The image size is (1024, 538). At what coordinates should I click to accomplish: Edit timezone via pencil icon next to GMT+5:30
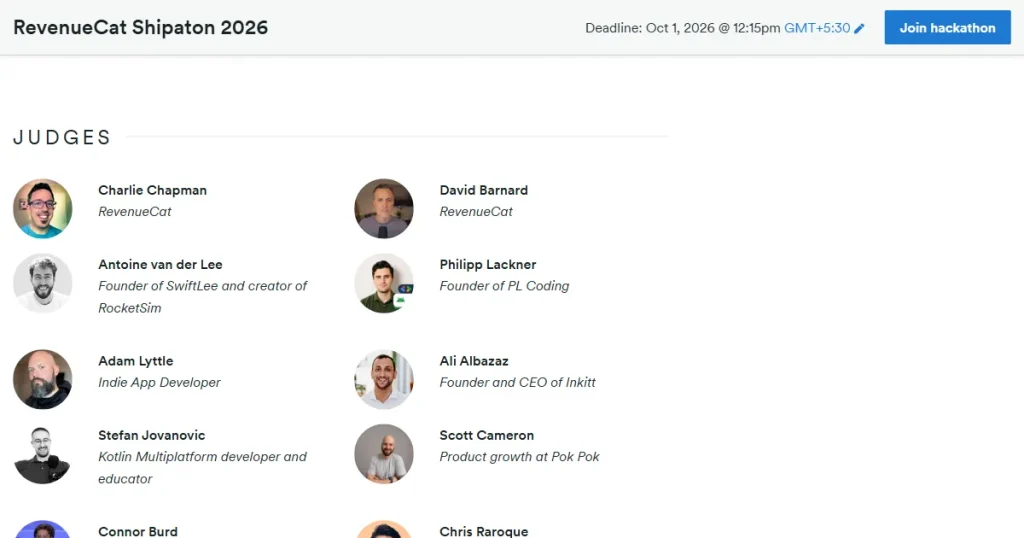pyautogui.click(x=859, y=28)
